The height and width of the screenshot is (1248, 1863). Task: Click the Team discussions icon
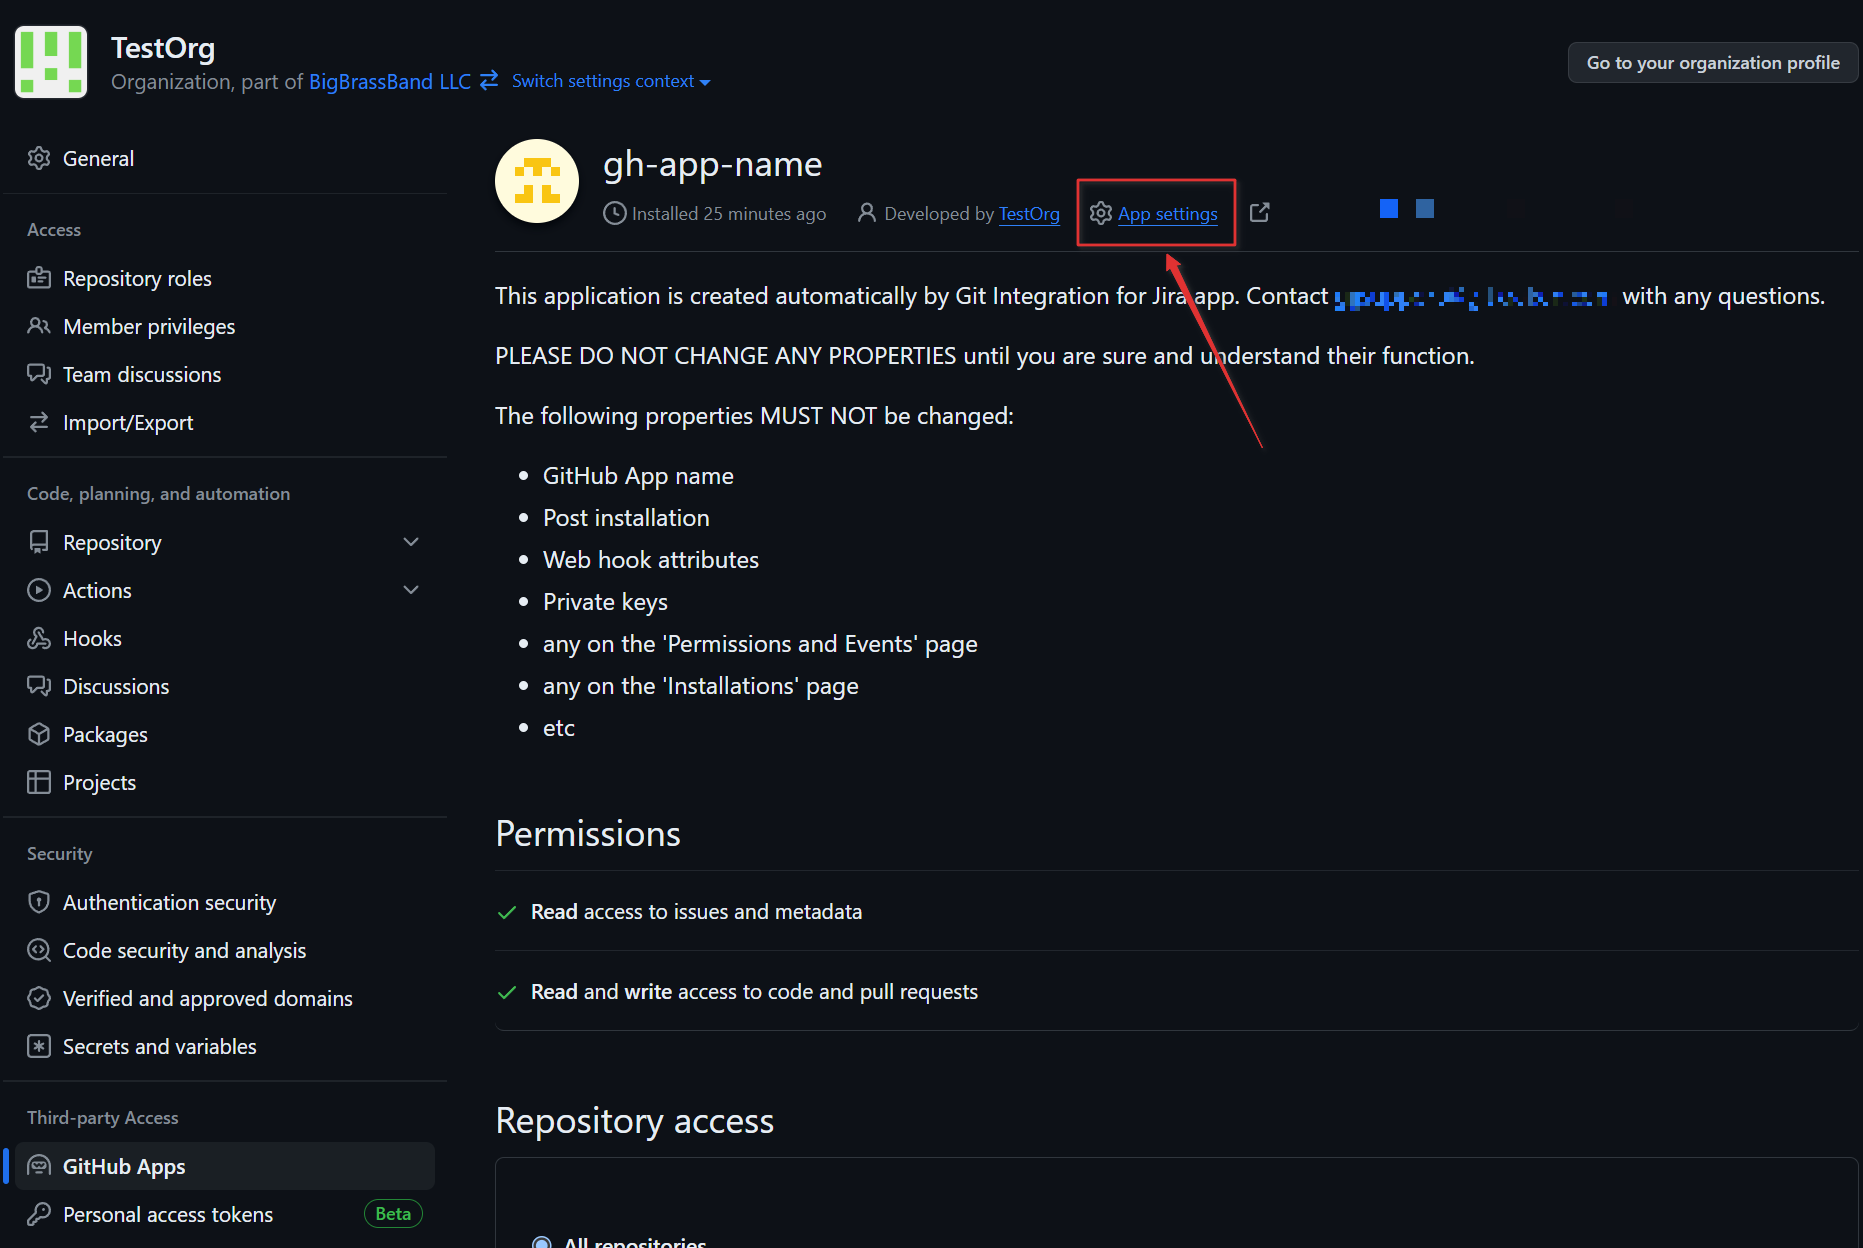click(39, 374)
